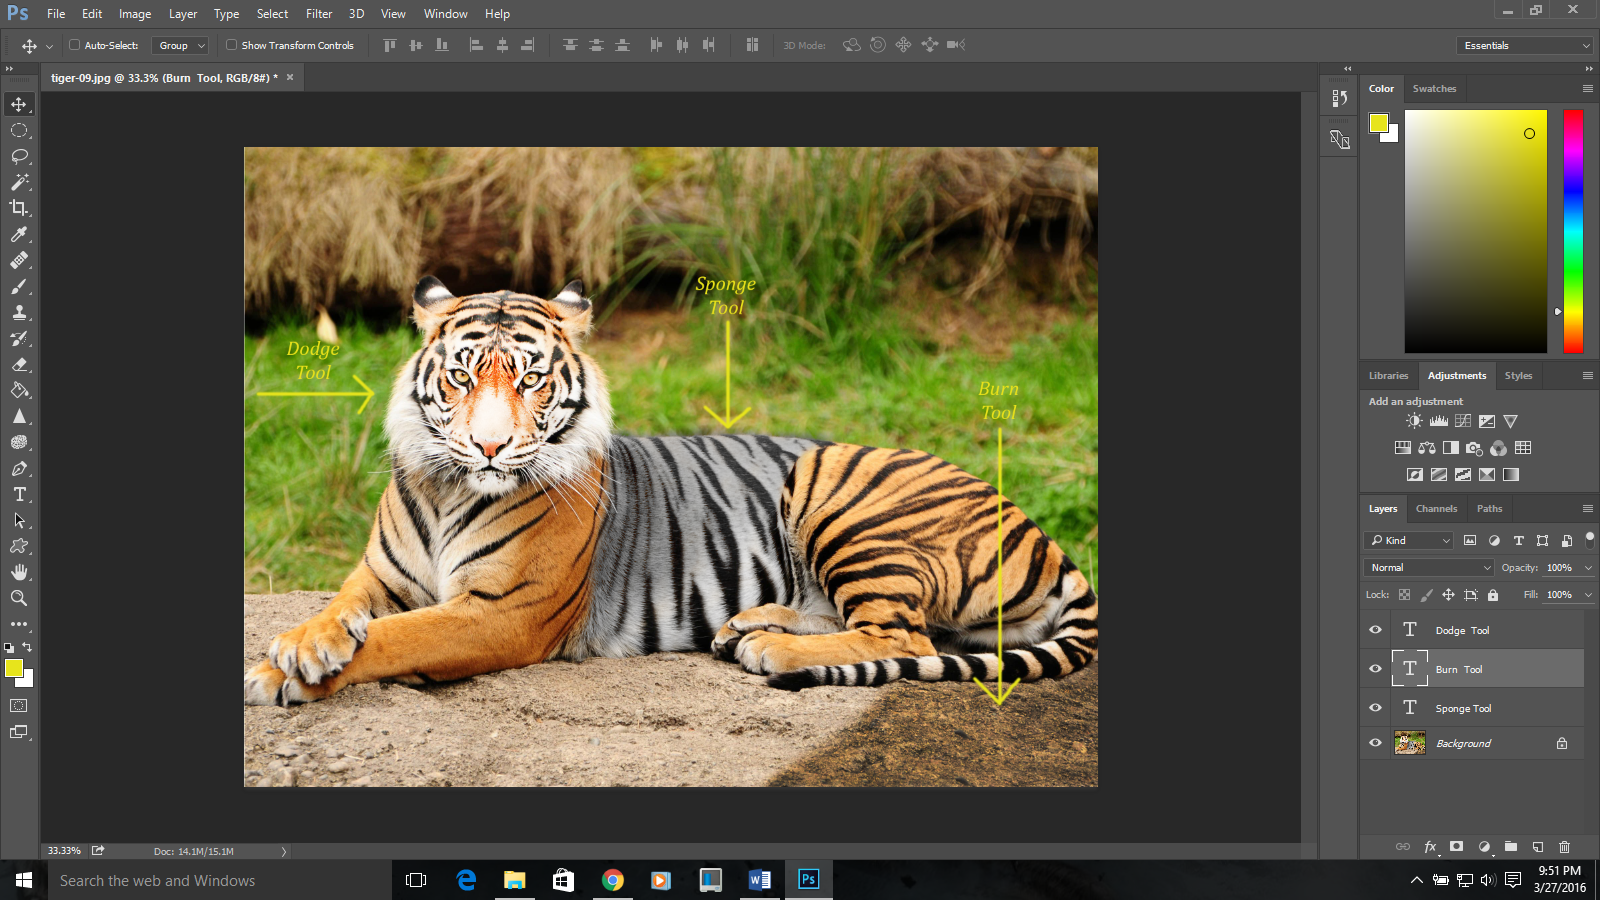Screen dimensions: 1600x900
Task: Open the Essentials workspace dropdown
Action: click(1524, 45)
